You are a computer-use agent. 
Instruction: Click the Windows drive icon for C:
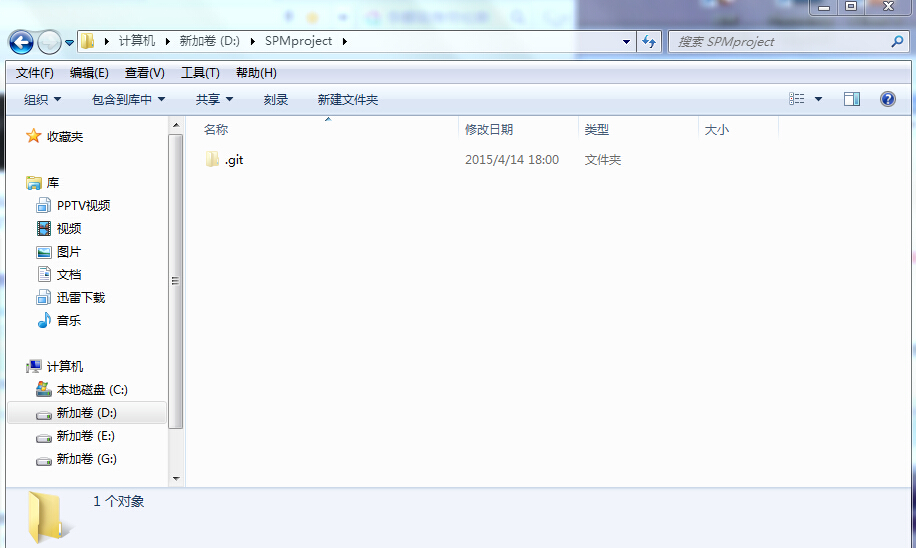click(44, 389)
